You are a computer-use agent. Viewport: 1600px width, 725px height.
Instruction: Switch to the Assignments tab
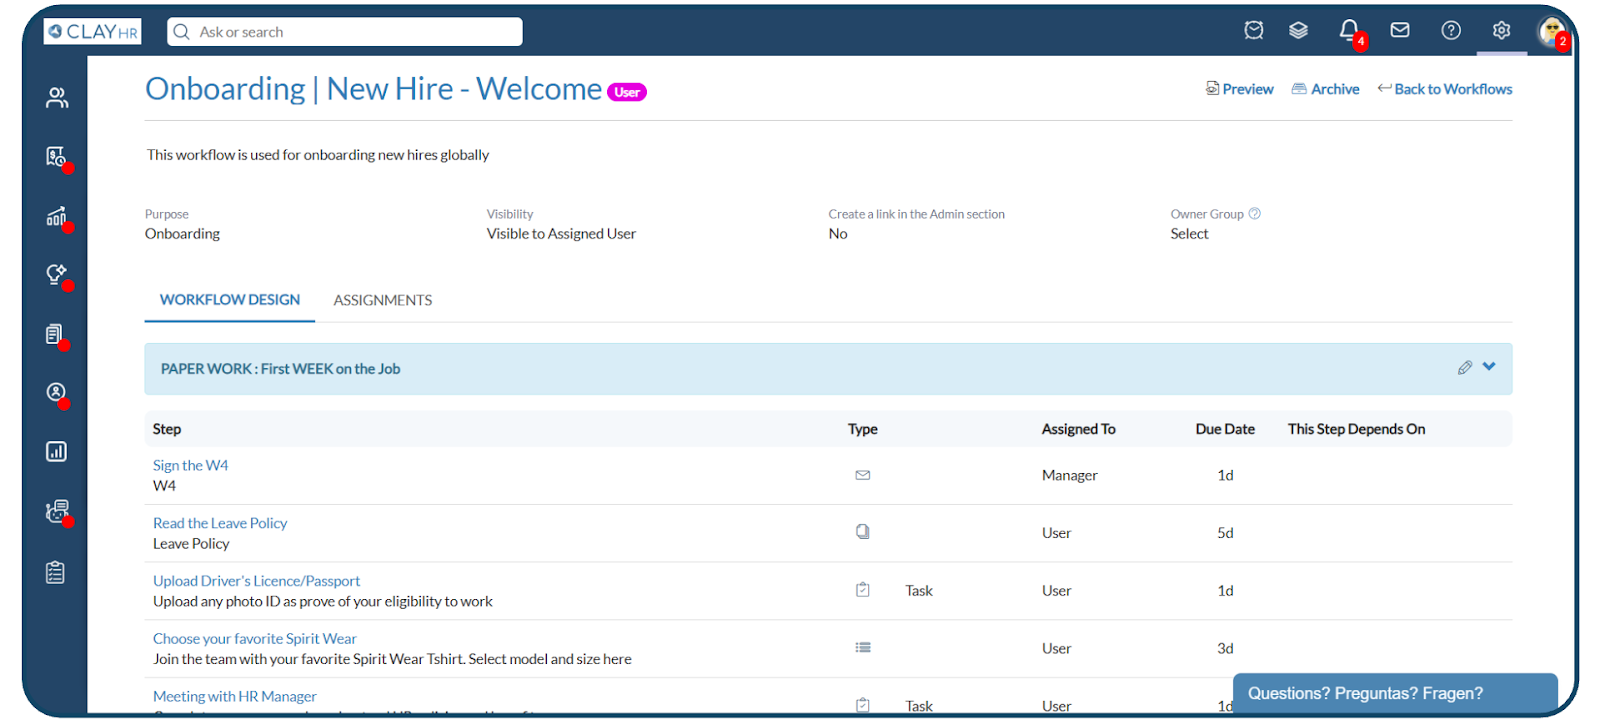(x=383, y=300)
